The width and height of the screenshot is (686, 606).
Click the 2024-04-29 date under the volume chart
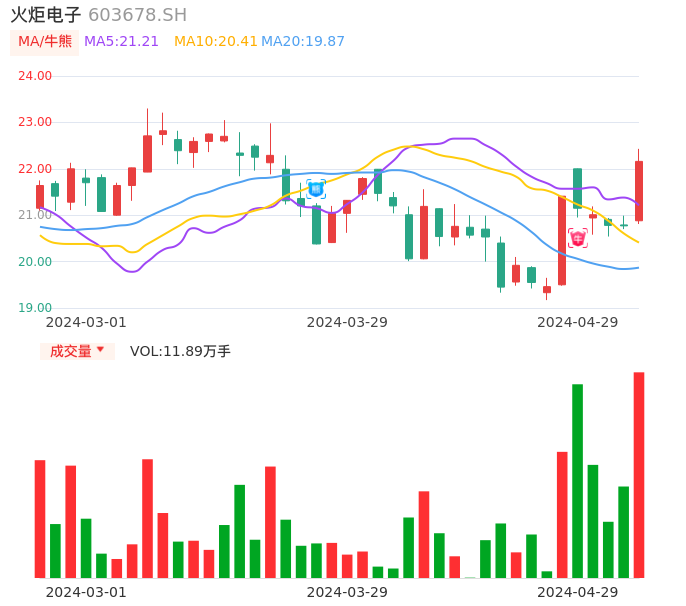point(578,592)
